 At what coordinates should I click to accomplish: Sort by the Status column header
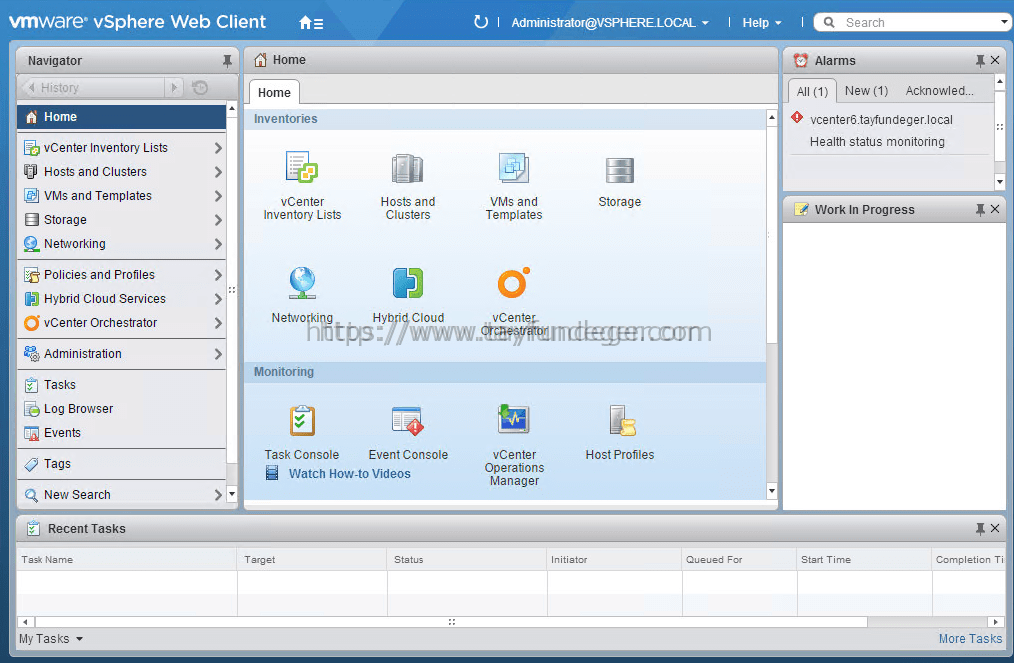click(x=466, y=560)
